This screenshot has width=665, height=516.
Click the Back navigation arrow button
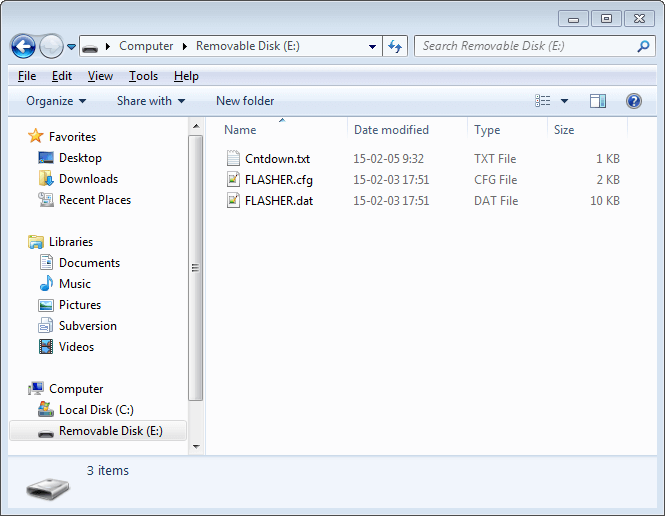[x=23, y=46]
